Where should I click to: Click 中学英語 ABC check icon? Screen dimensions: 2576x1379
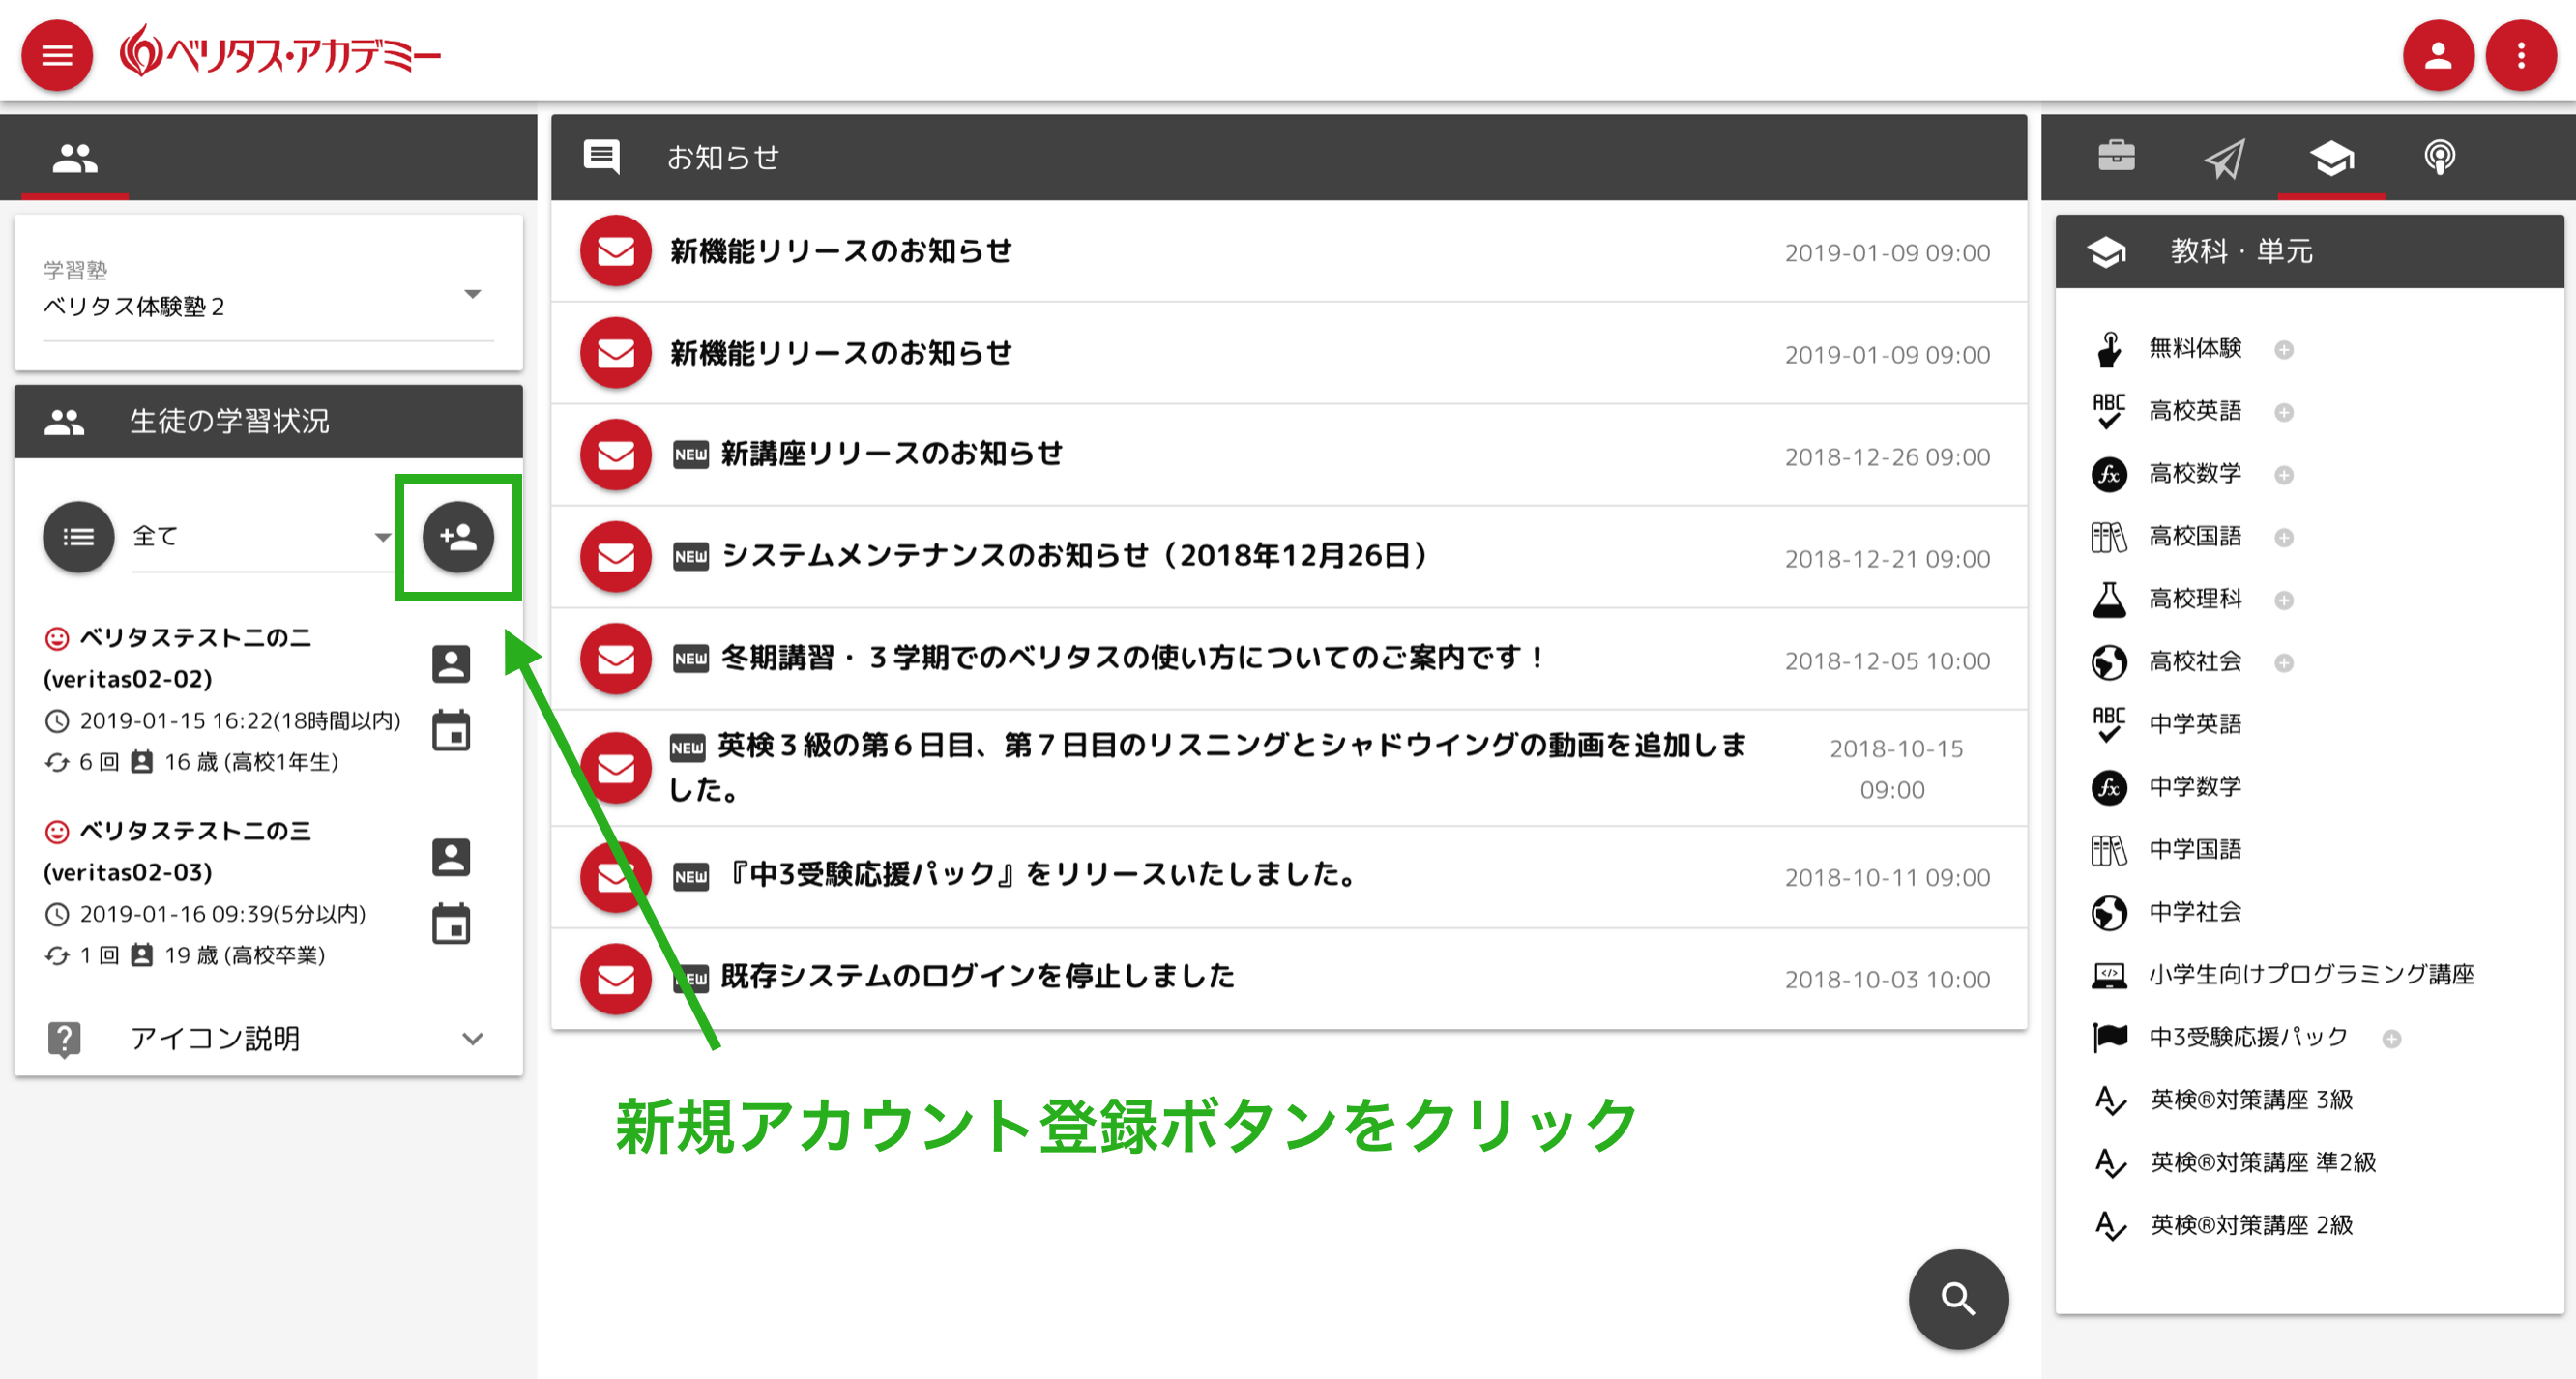pyautogui.click(x=2109, y=724)
